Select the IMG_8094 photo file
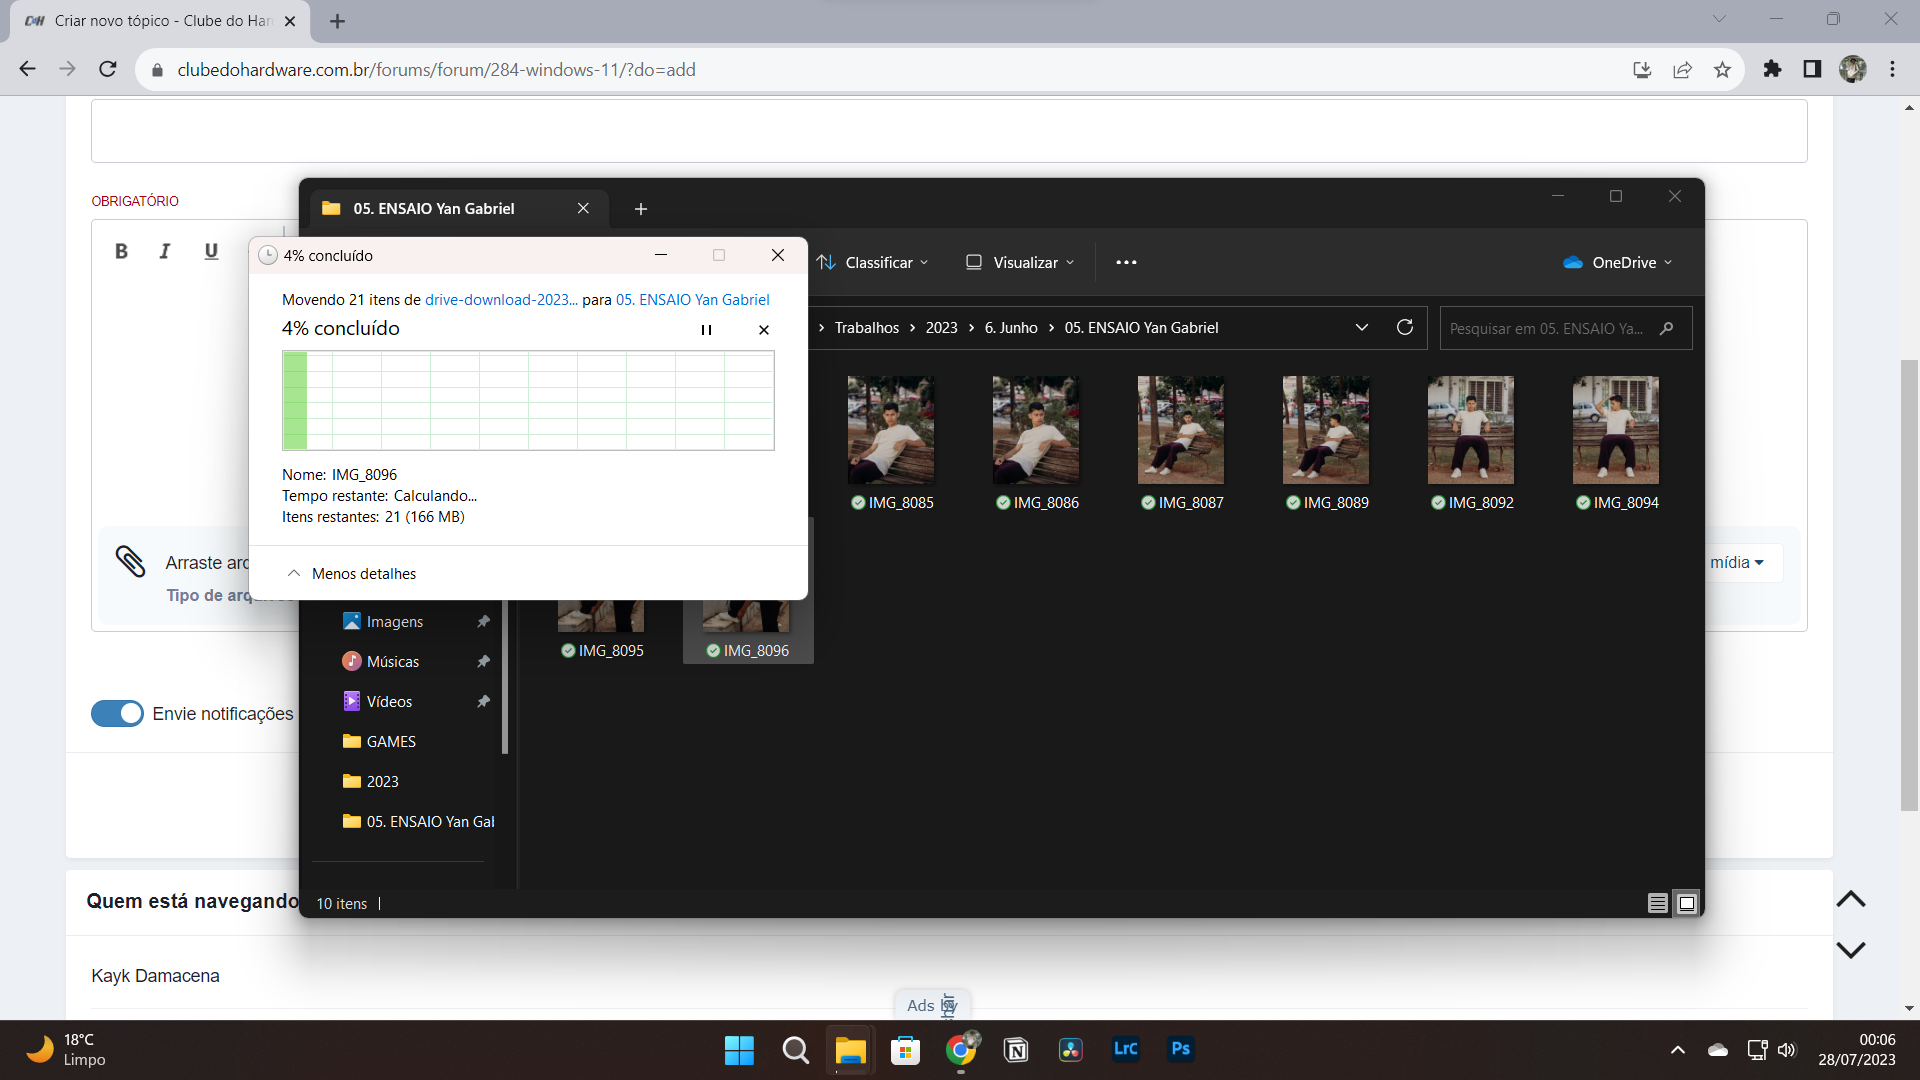 point(1616,443)
